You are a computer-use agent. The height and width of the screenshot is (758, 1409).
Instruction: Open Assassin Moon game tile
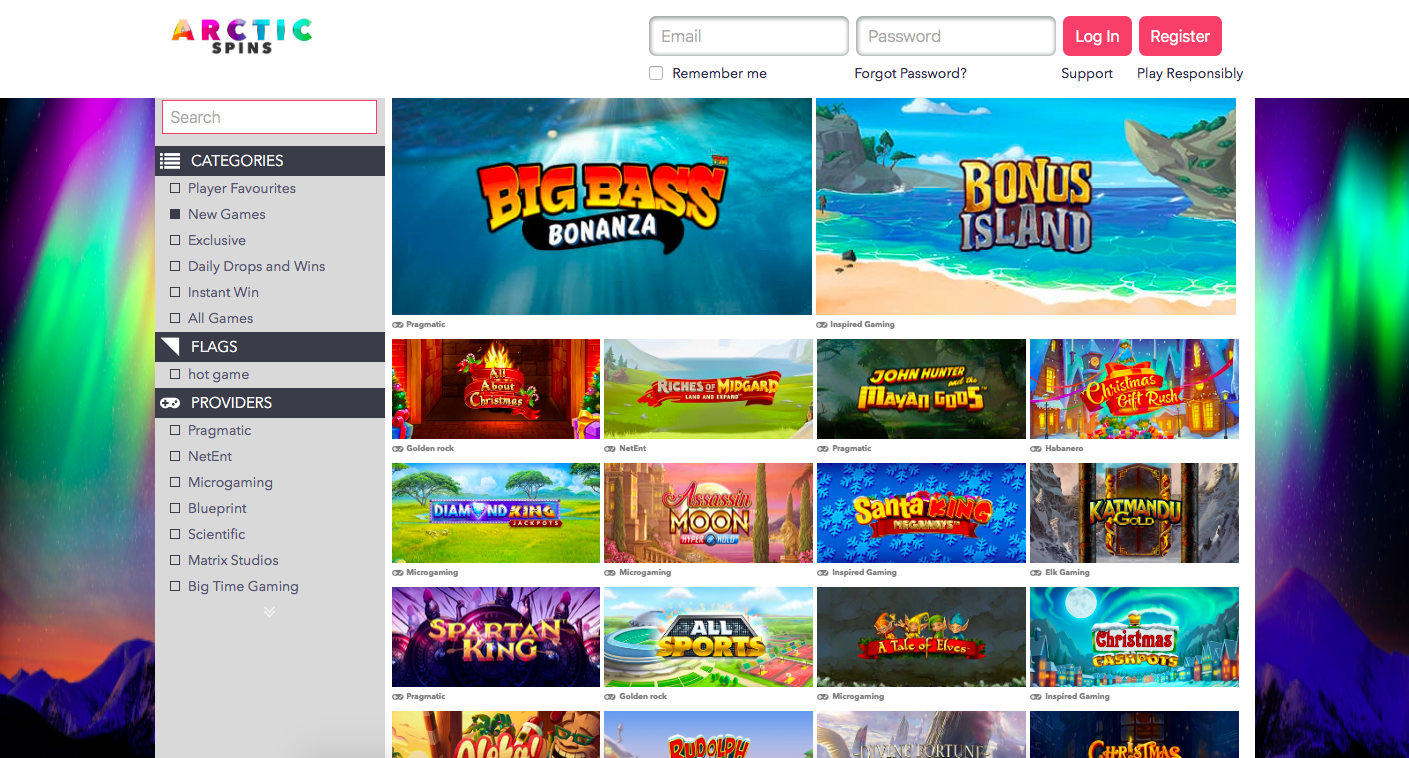tap(708, 513)
